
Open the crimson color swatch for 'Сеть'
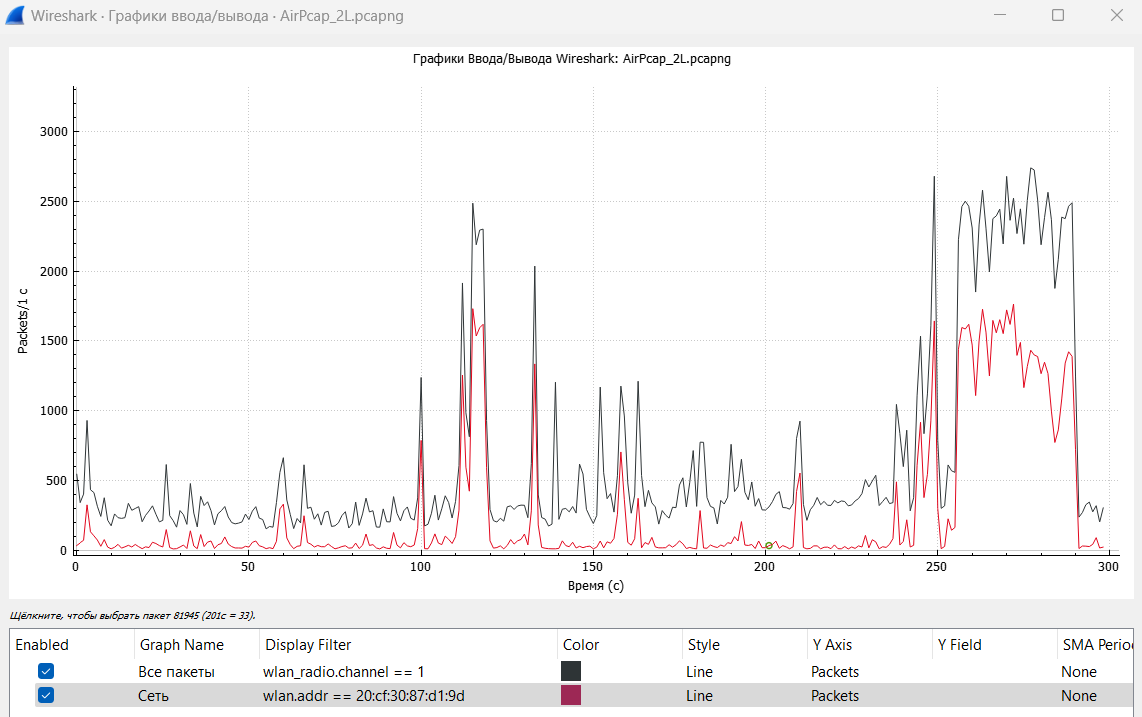click(x=571, y=695)
